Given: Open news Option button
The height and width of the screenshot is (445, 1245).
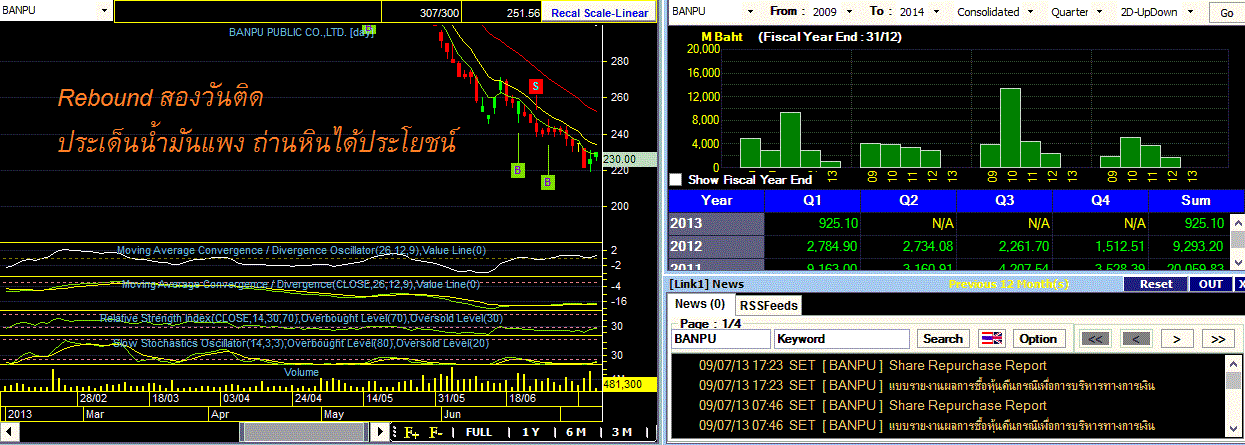Looking at the screenshot, I should click(x=1039, y=339).
